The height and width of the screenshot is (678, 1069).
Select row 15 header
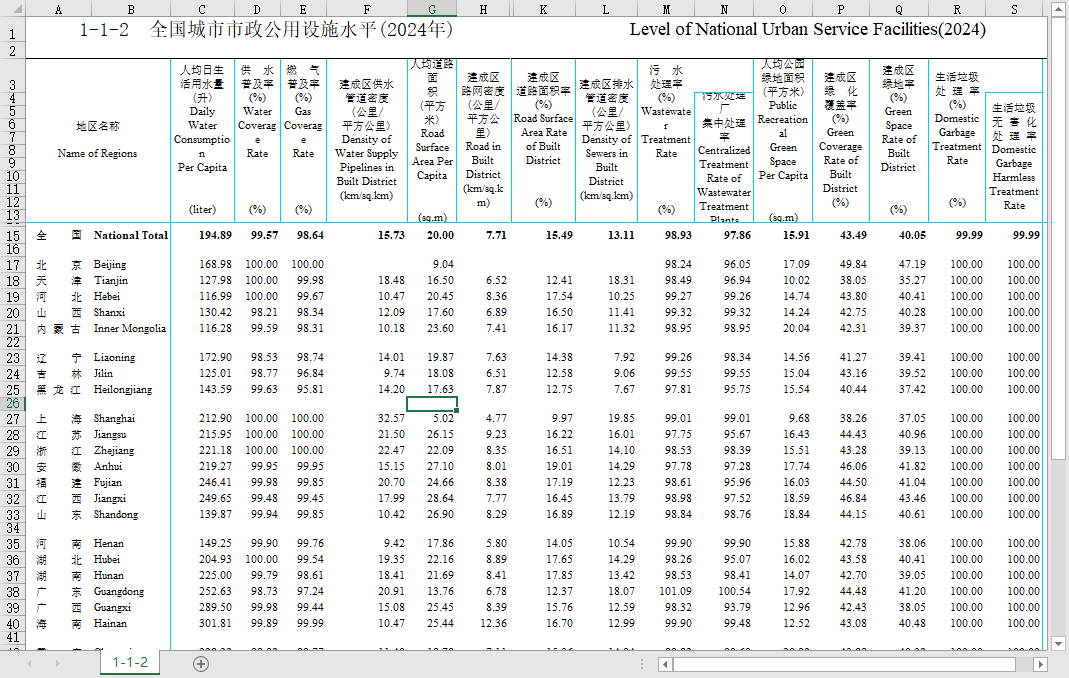(x=12, y=236)
